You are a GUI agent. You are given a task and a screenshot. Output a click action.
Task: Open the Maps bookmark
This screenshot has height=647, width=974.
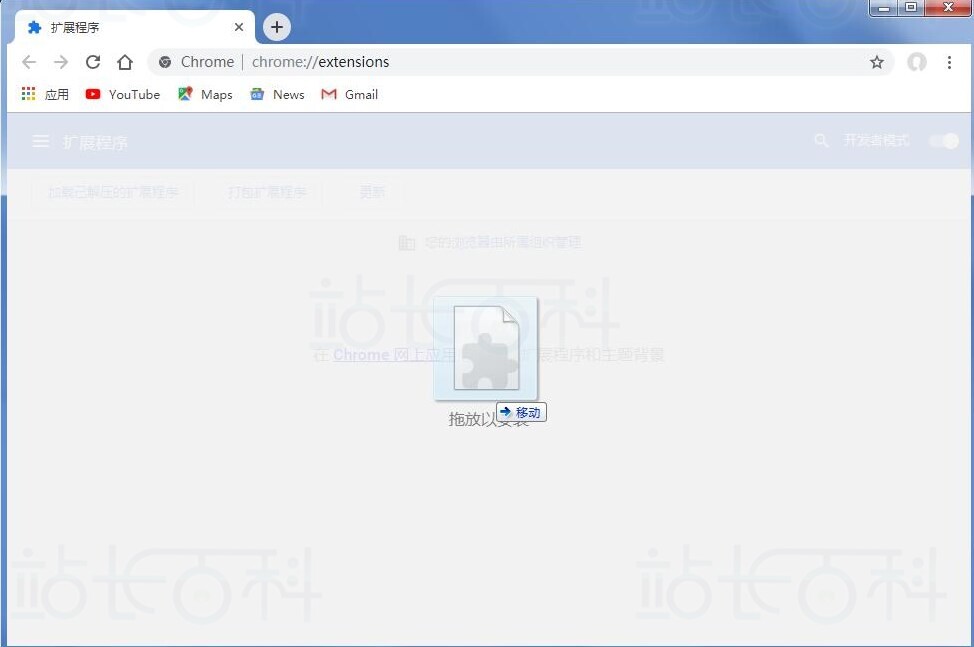(205, 94)
